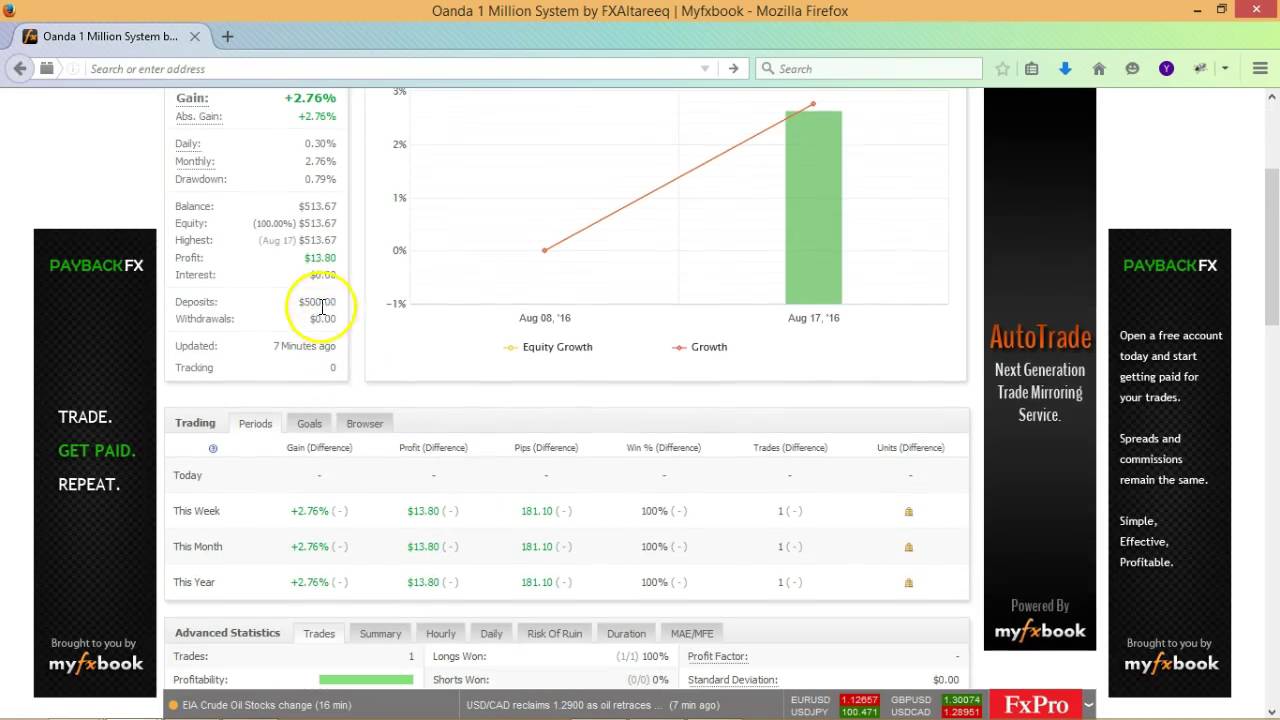The image size is (1280, 720).
Task: Click the Units (Difference) column header
Action: click(x=910, y=448)
